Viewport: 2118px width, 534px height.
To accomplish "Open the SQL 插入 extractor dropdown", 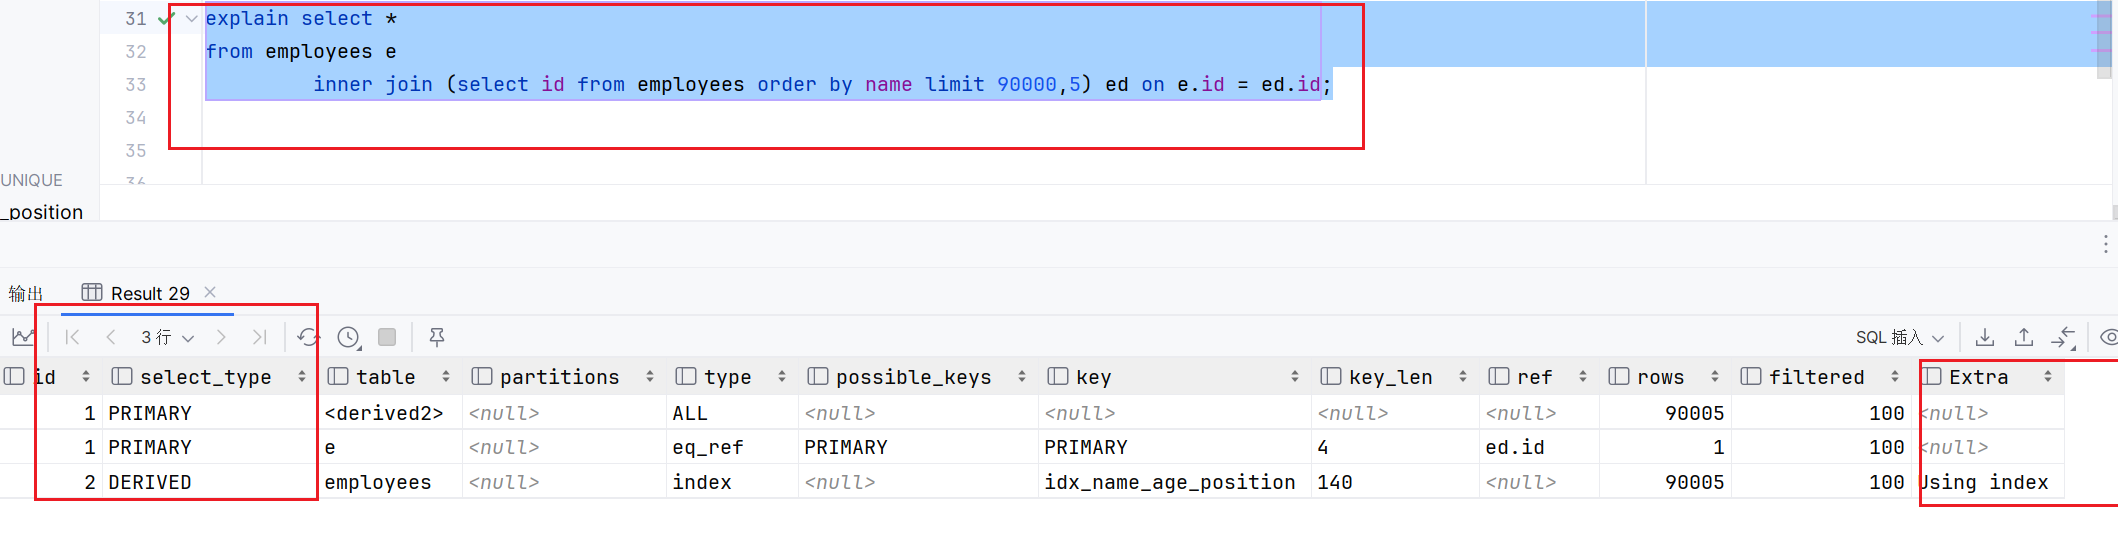I will point(1899,338).
